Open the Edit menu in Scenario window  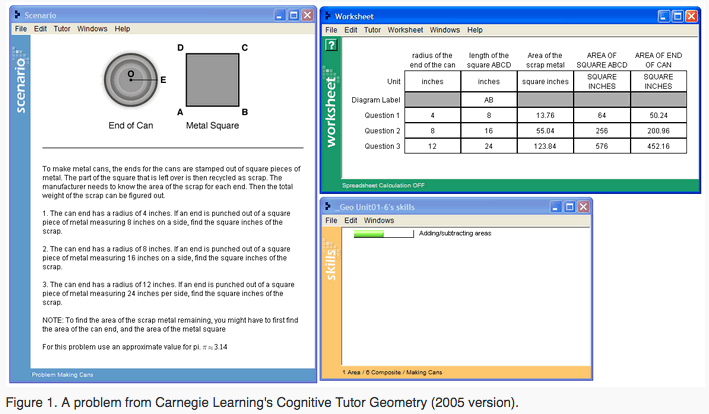coord(40,29)
